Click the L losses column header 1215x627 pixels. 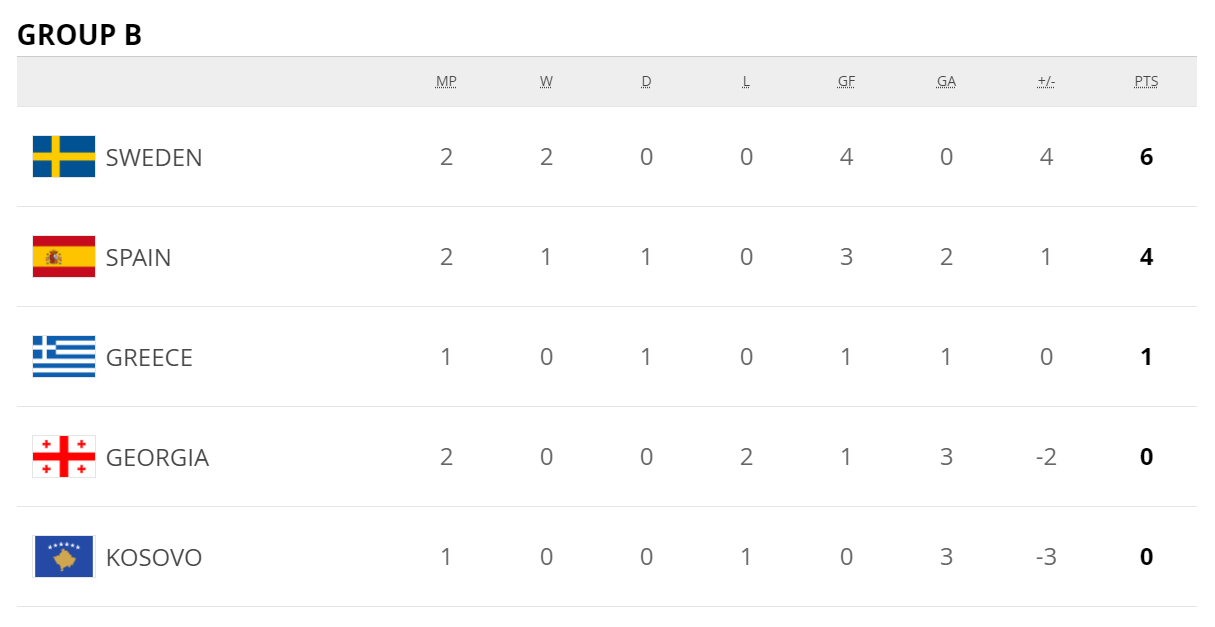pyautogui.click(x=746, y=82)
